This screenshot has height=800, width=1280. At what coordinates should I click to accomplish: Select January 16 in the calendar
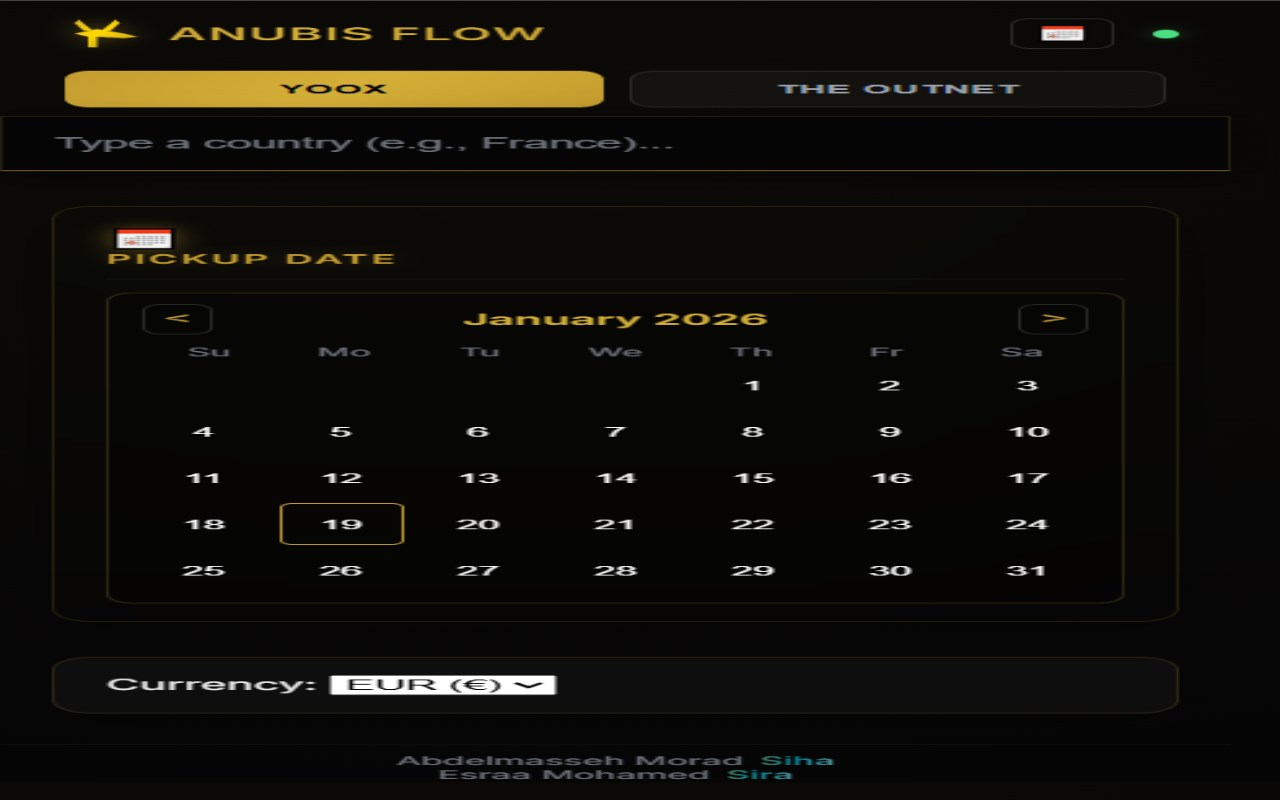[889, 478]
